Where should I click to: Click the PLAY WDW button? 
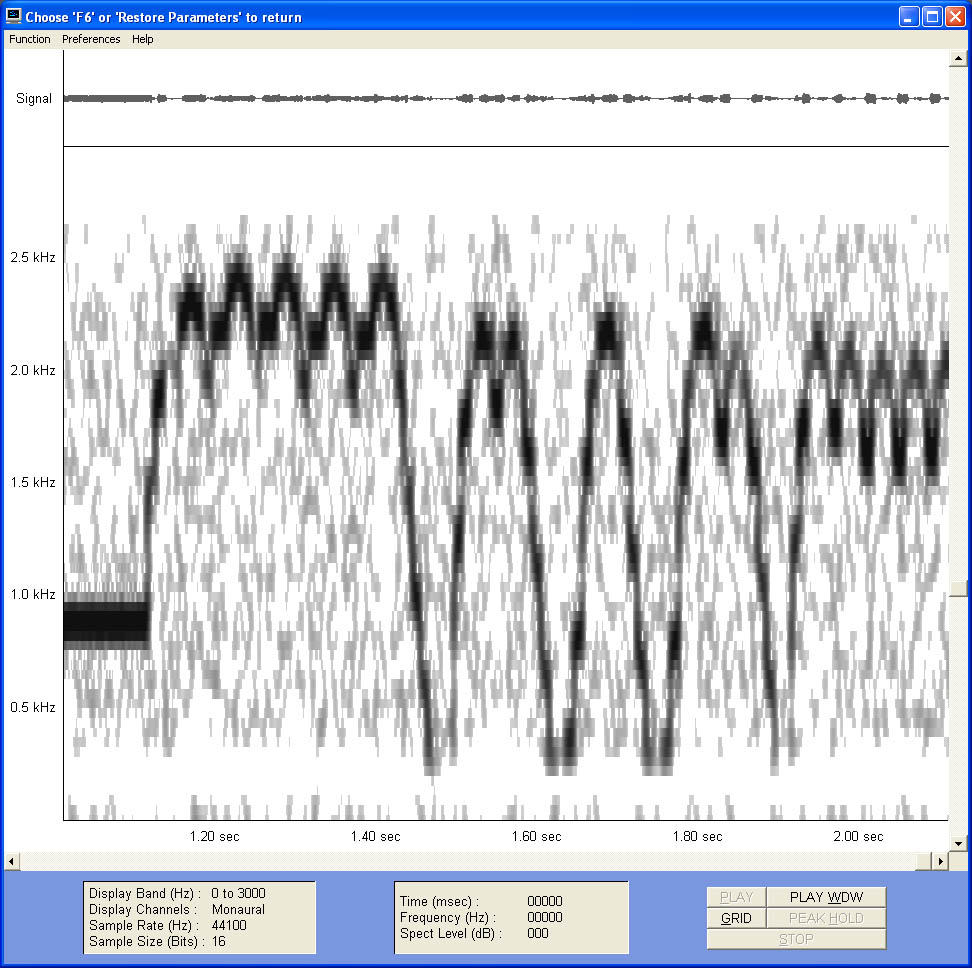tap(826, 897)
